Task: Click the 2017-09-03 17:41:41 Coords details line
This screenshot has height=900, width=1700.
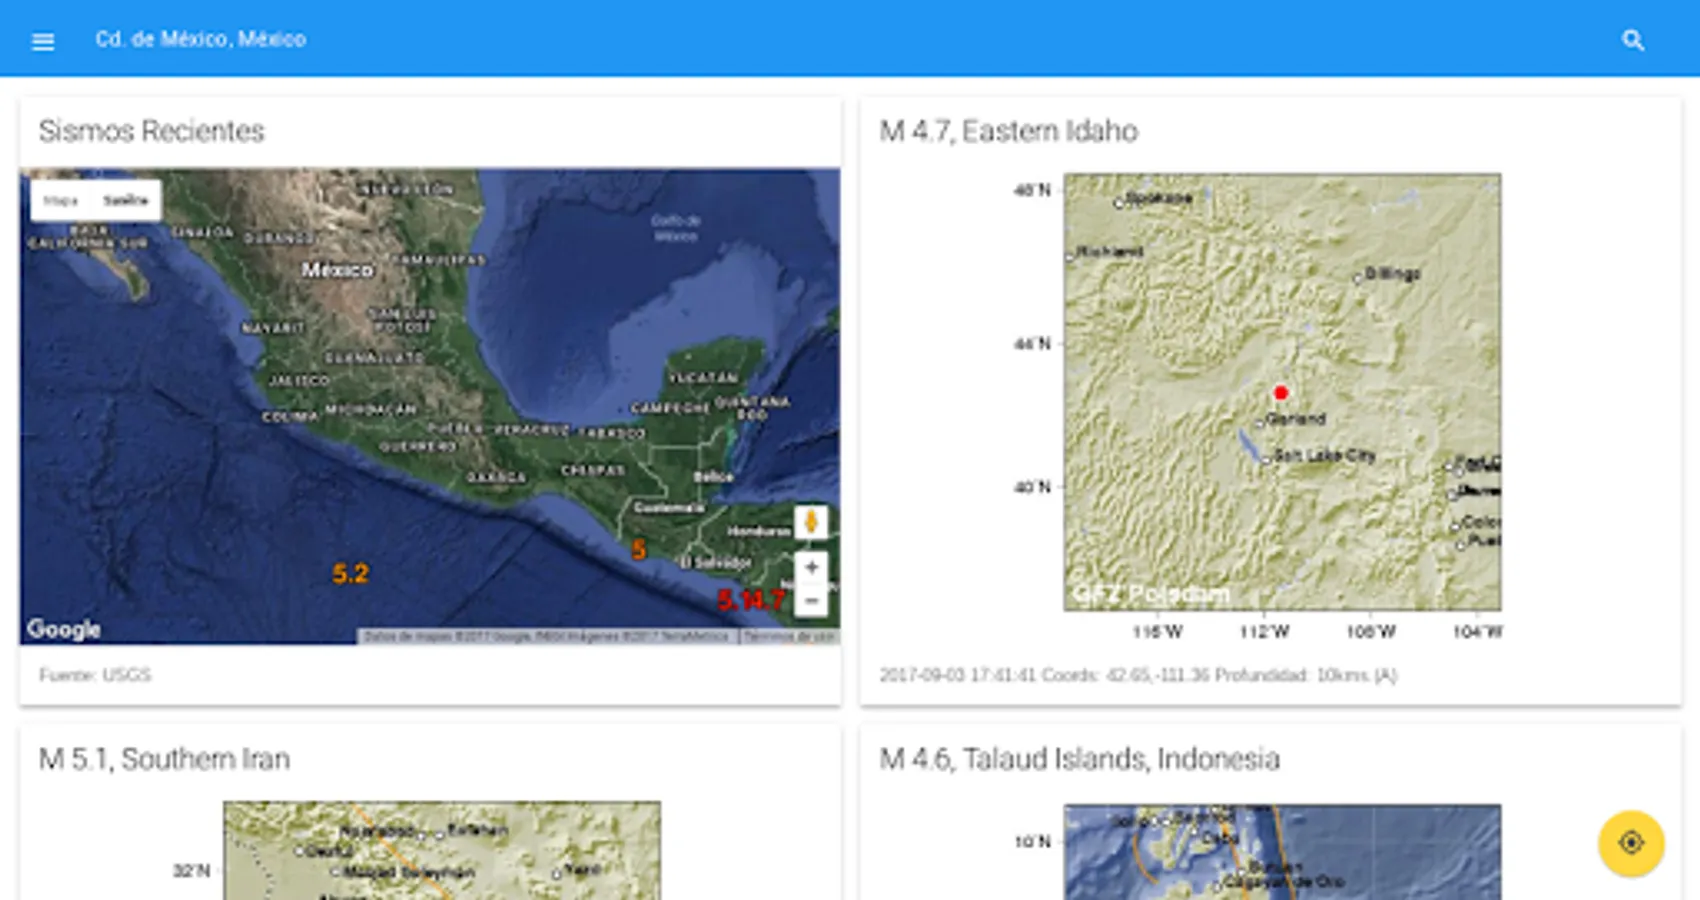Action: click(x=1138, y=675)
